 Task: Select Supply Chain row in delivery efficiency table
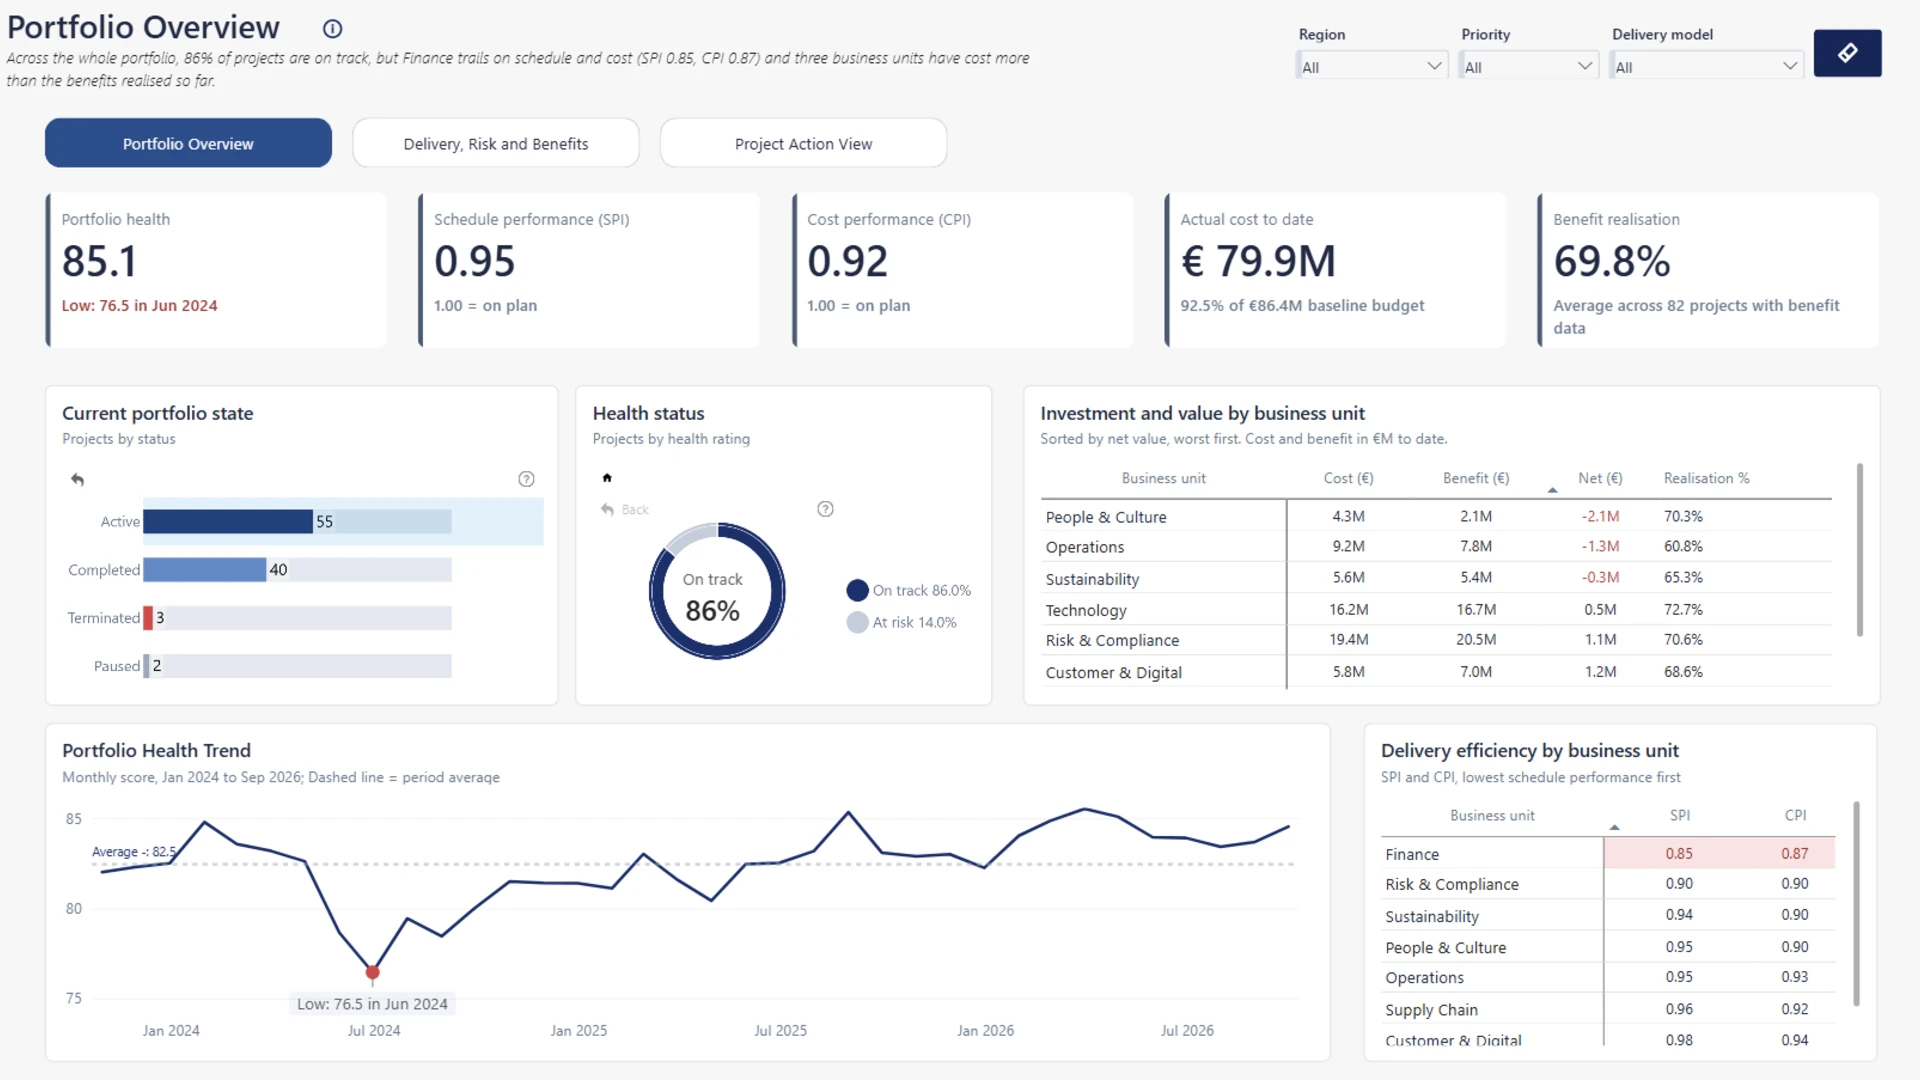point(1608,1009)
